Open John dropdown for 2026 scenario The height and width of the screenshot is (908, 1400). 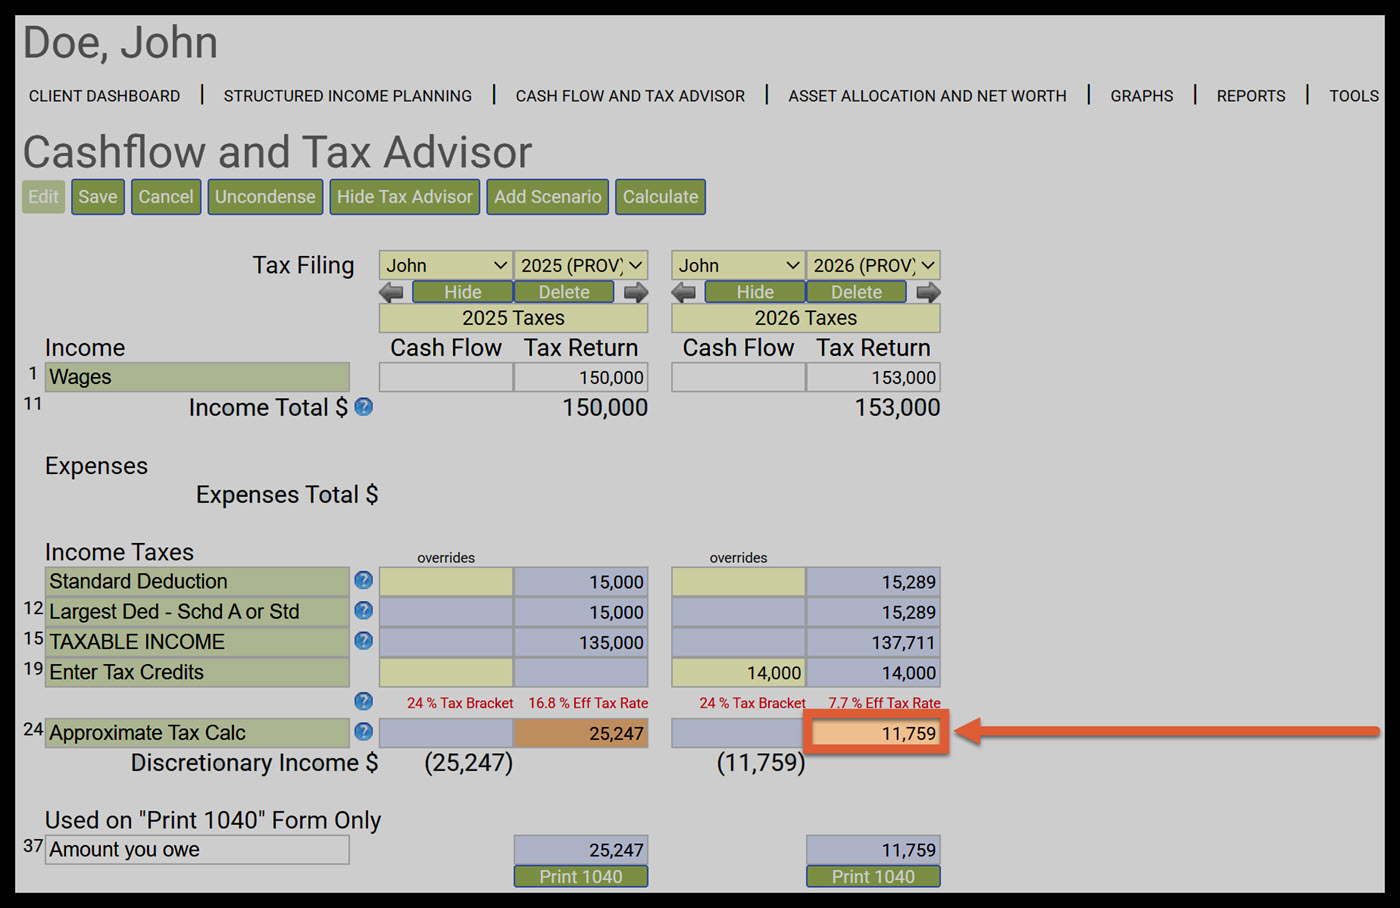coord(738,265)
